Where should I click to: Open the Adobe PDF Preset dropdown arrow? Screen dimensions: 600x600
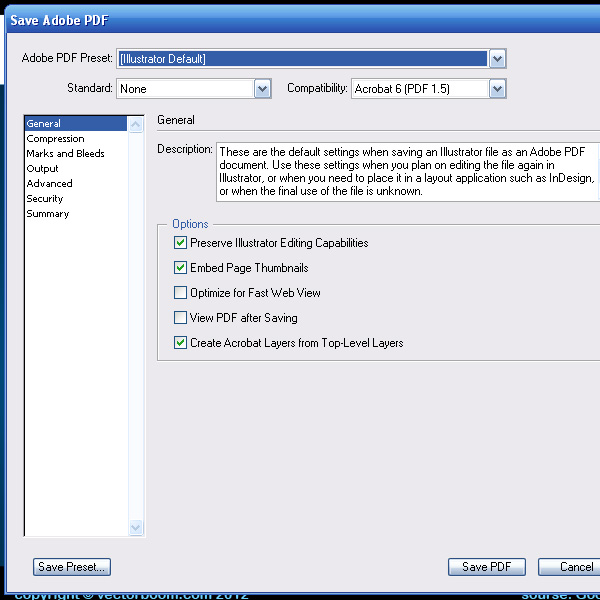click(497, 59)
